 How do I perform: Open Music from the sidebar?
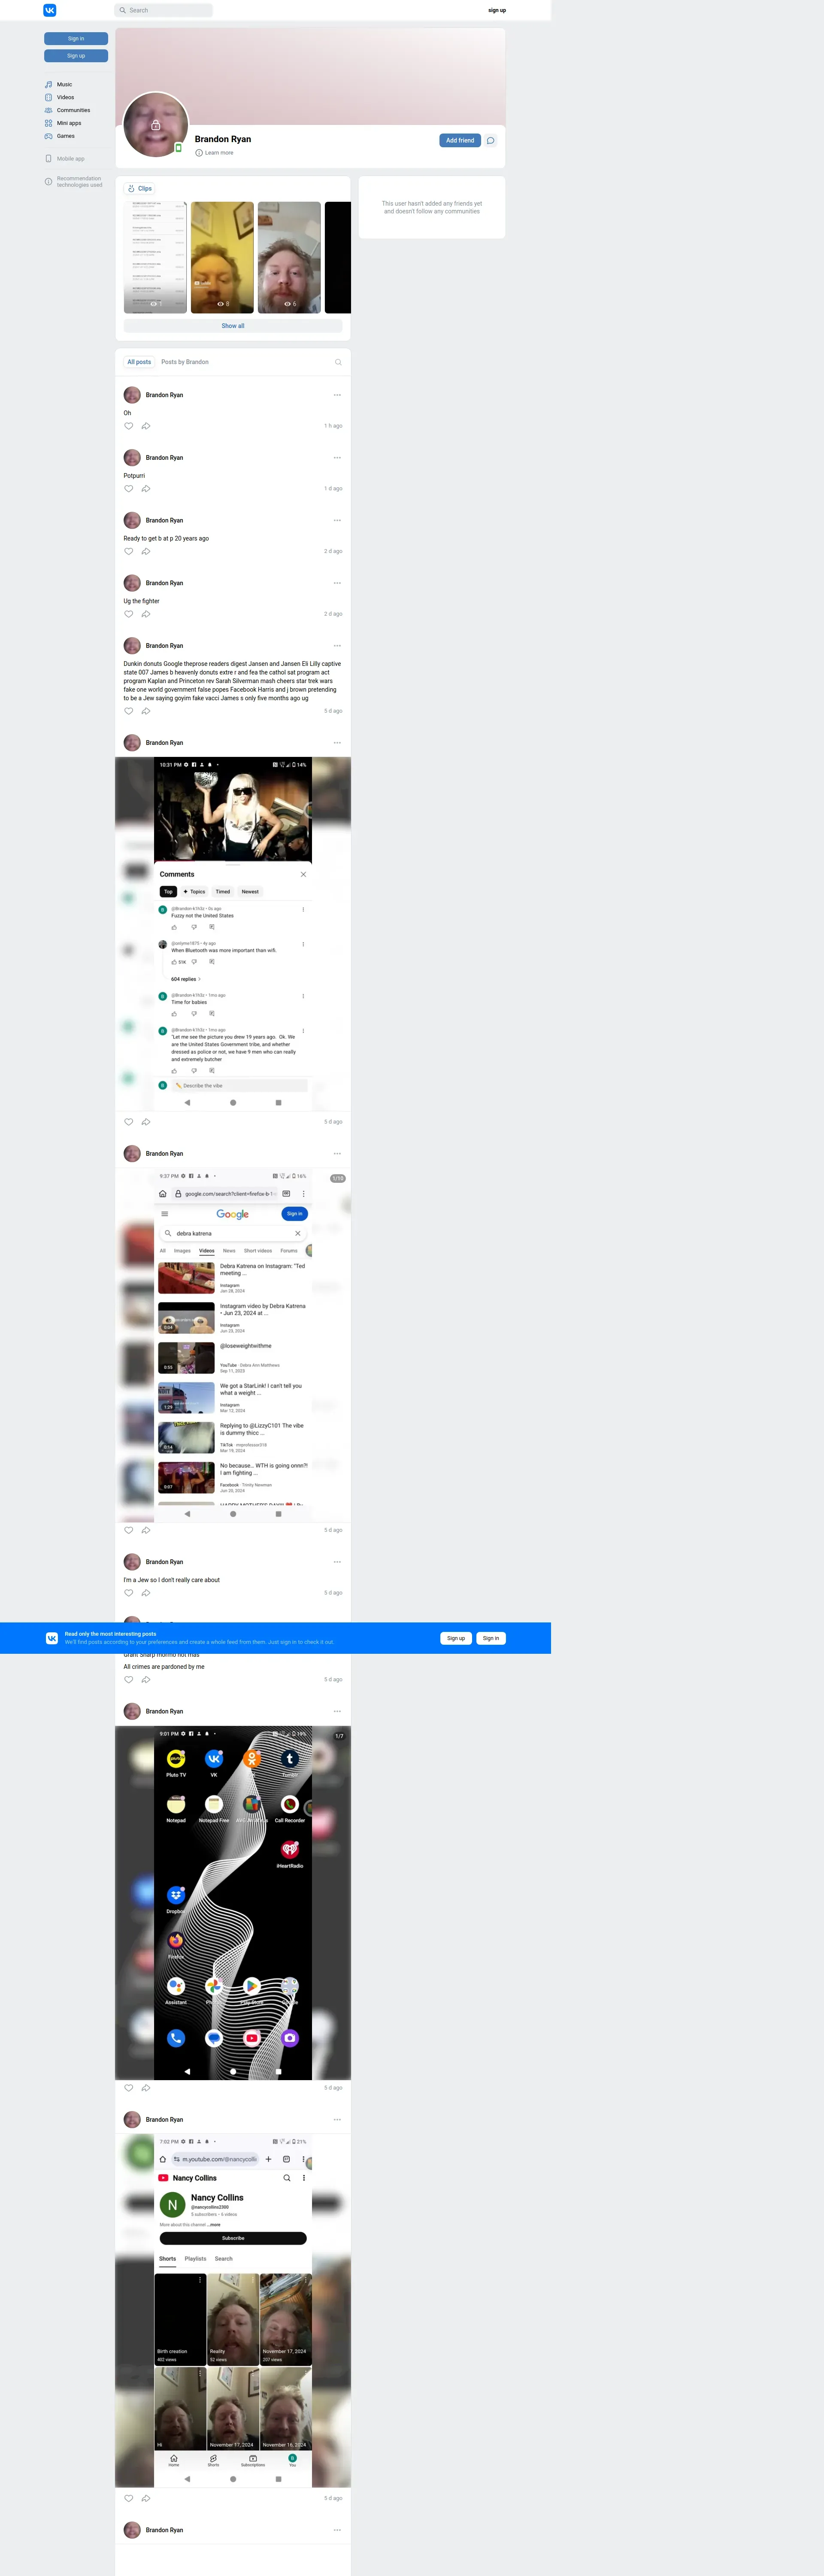[64, 85]
